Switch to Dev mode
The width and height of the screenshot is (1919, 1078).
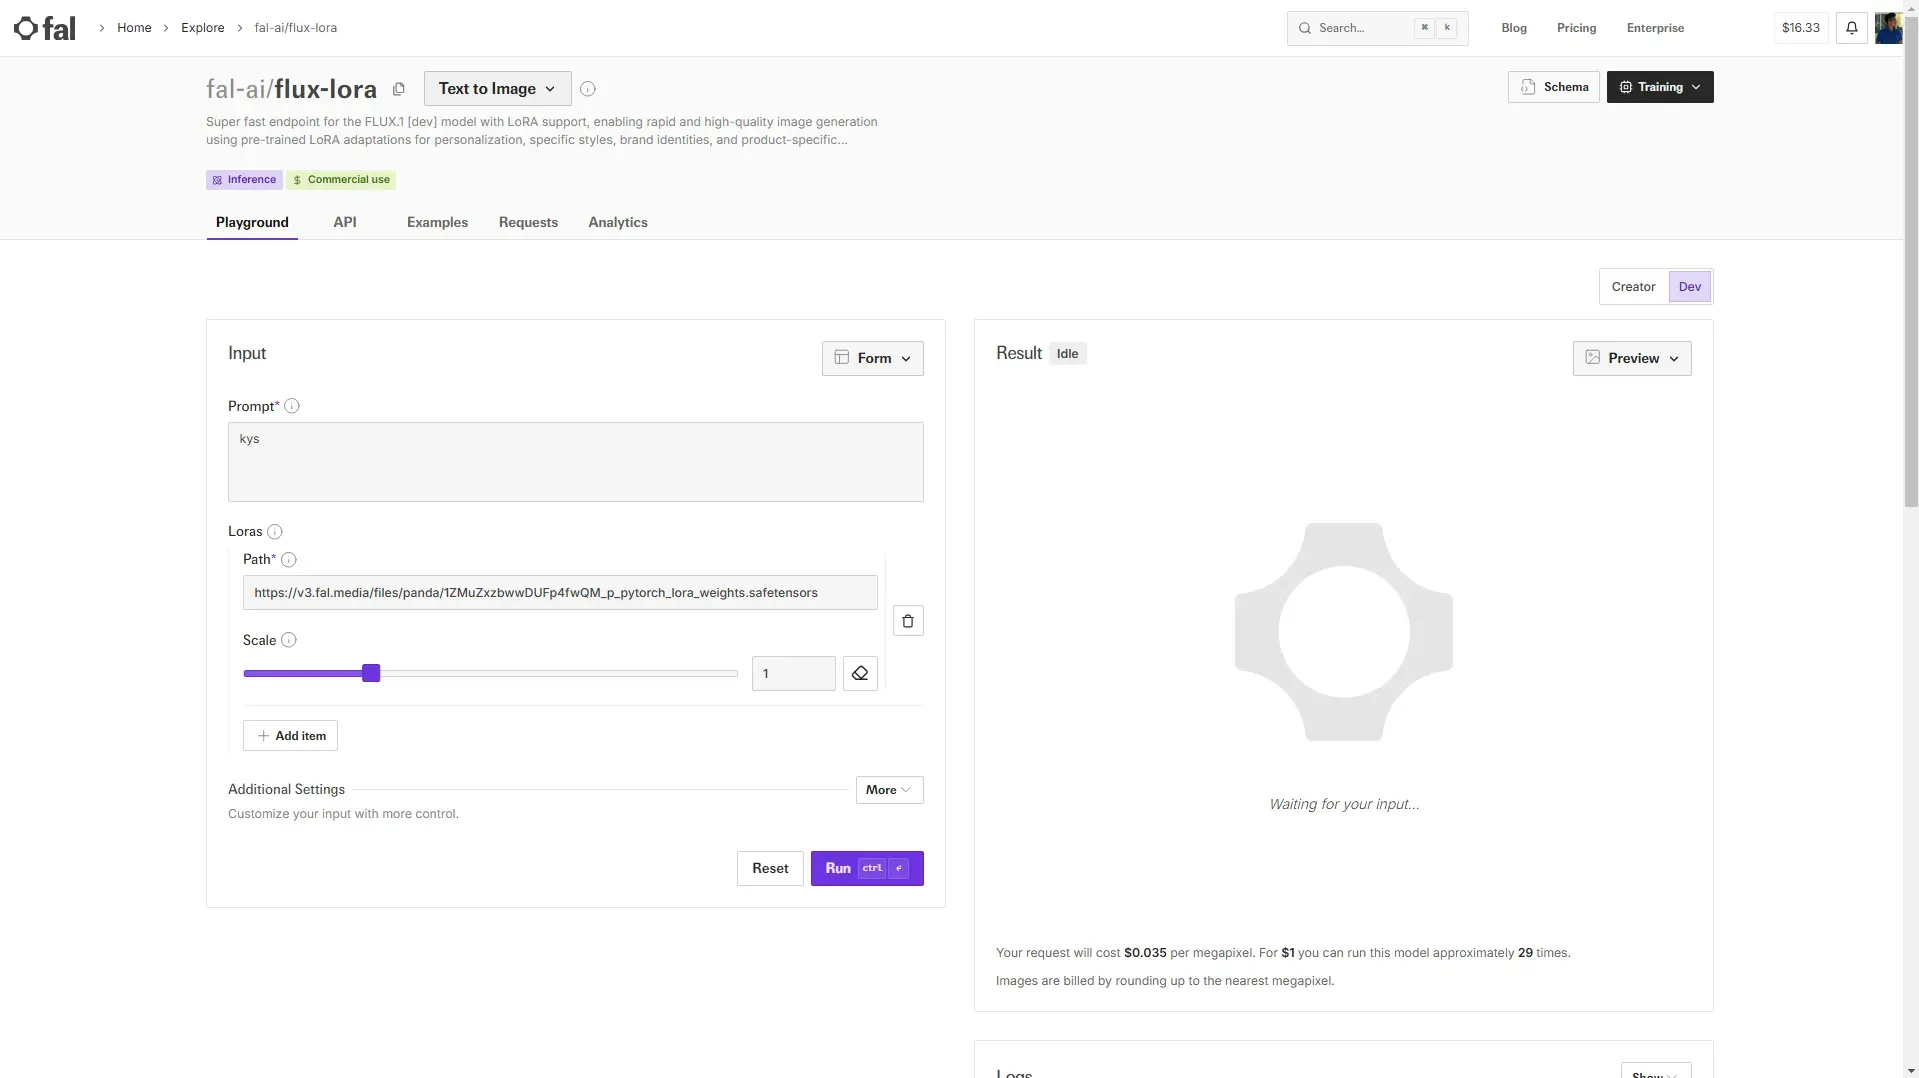click(1689, 287)
